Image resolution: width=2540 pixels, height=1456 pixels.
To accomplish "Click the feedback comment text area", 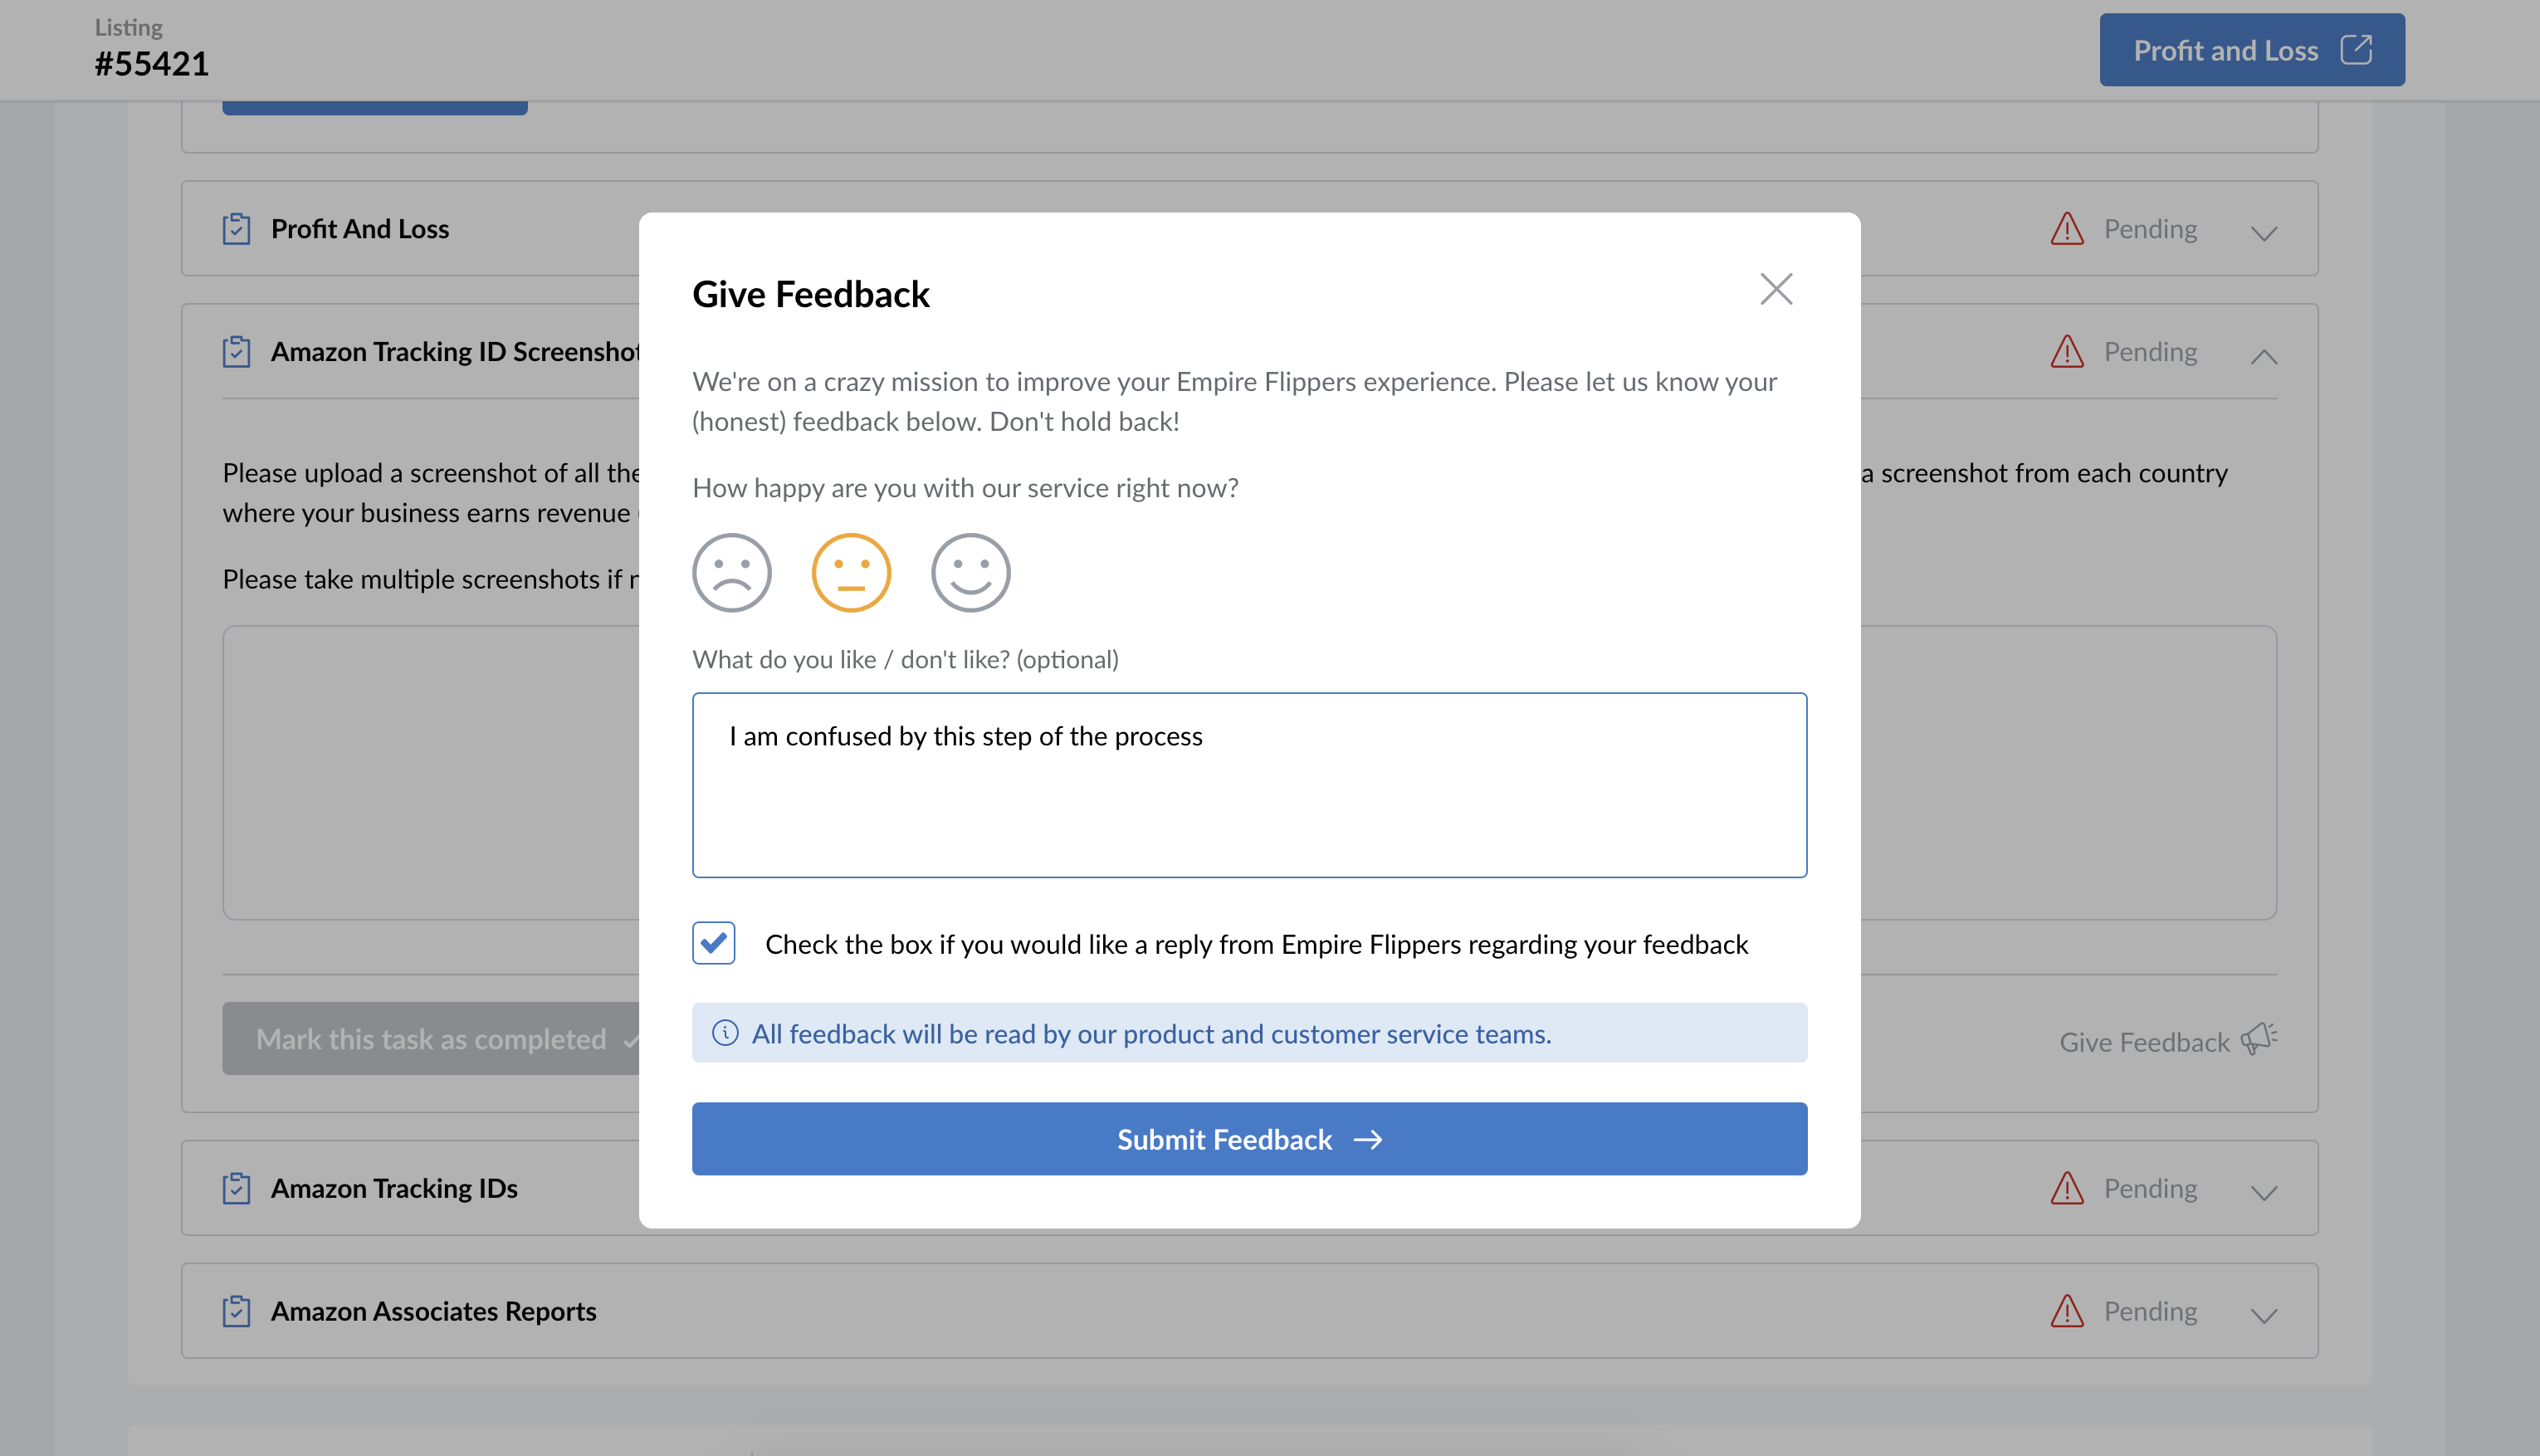I will [1249, 785].
